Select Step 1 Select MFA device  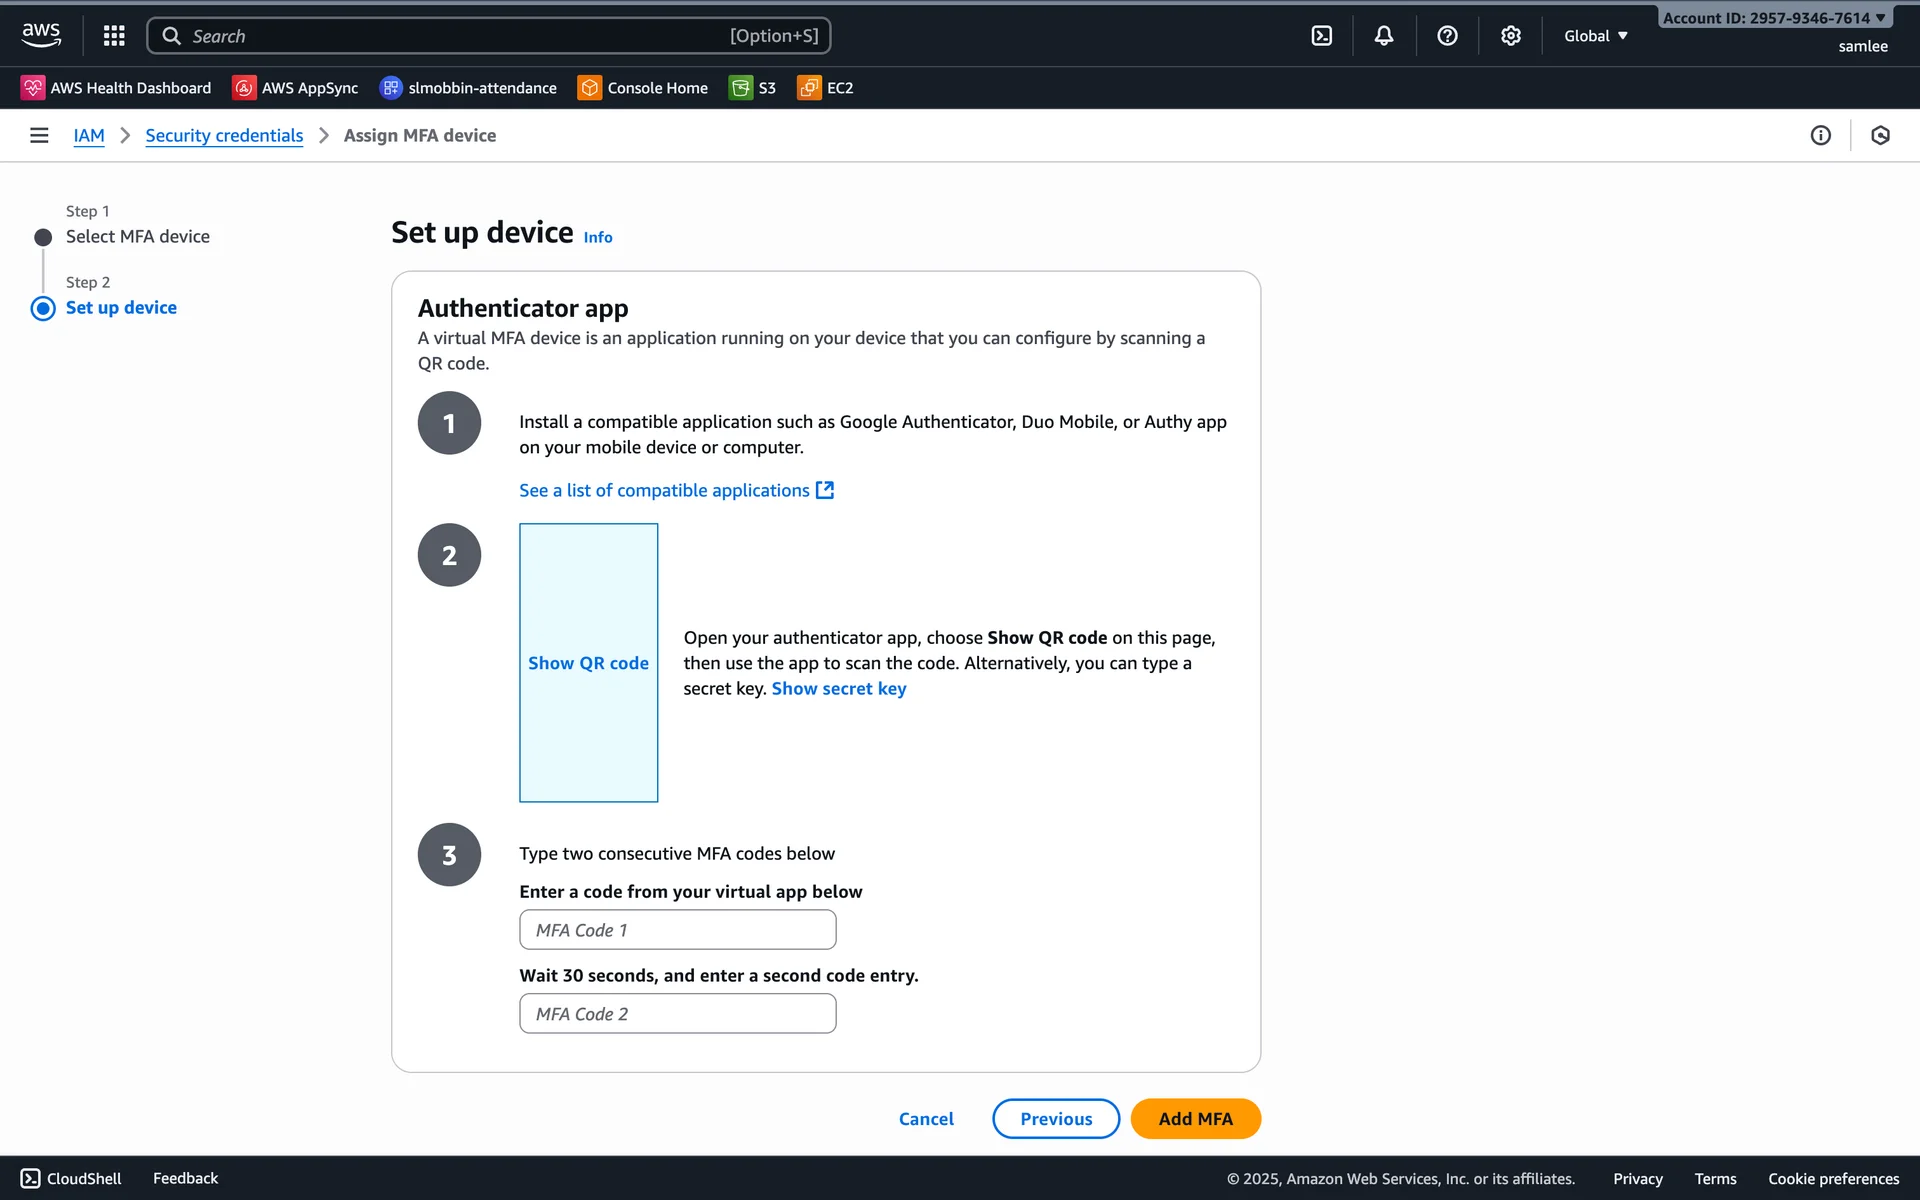pos(137,237)
